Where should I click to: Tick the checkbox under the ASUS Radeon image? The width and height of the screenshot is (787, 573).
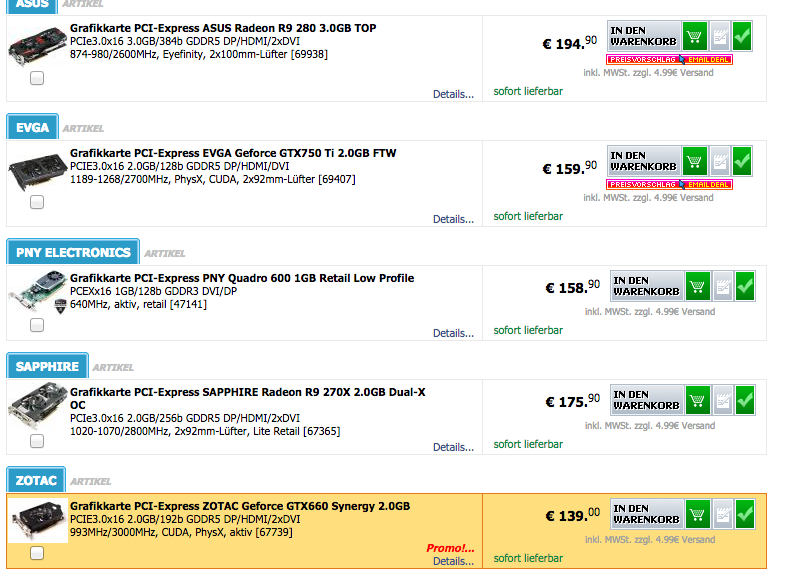(37, 78)
